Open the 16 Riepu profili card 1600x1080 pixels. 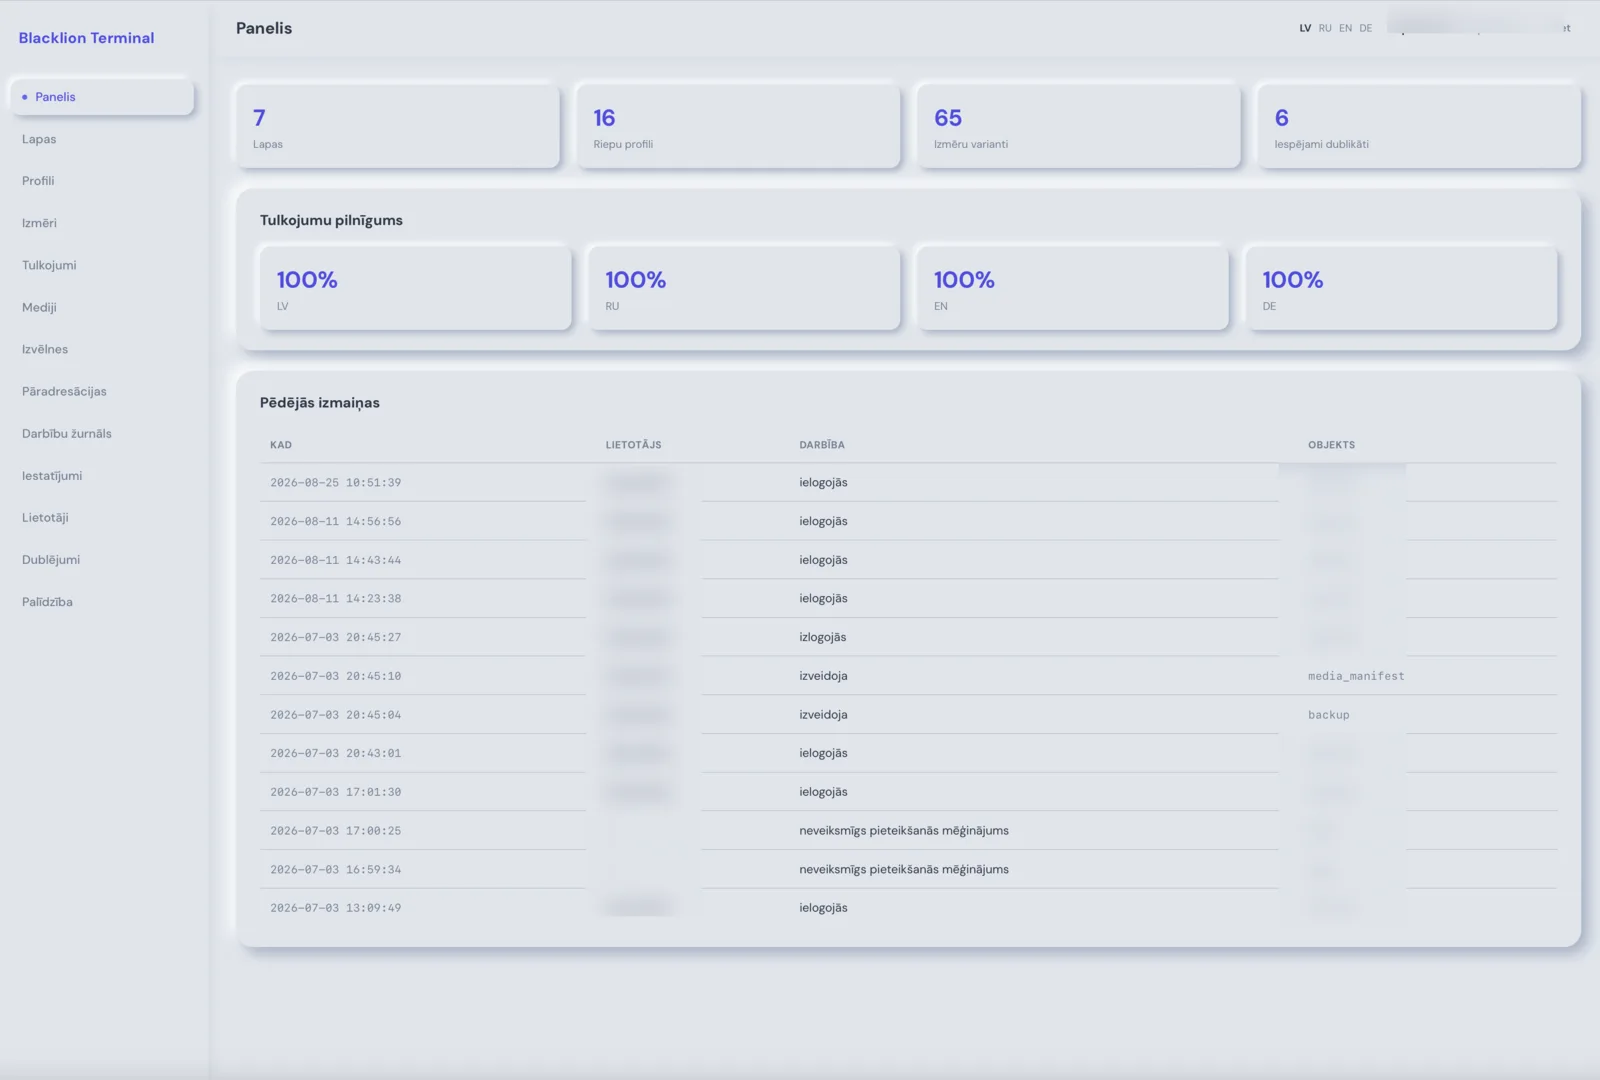[x=738, y=126]
